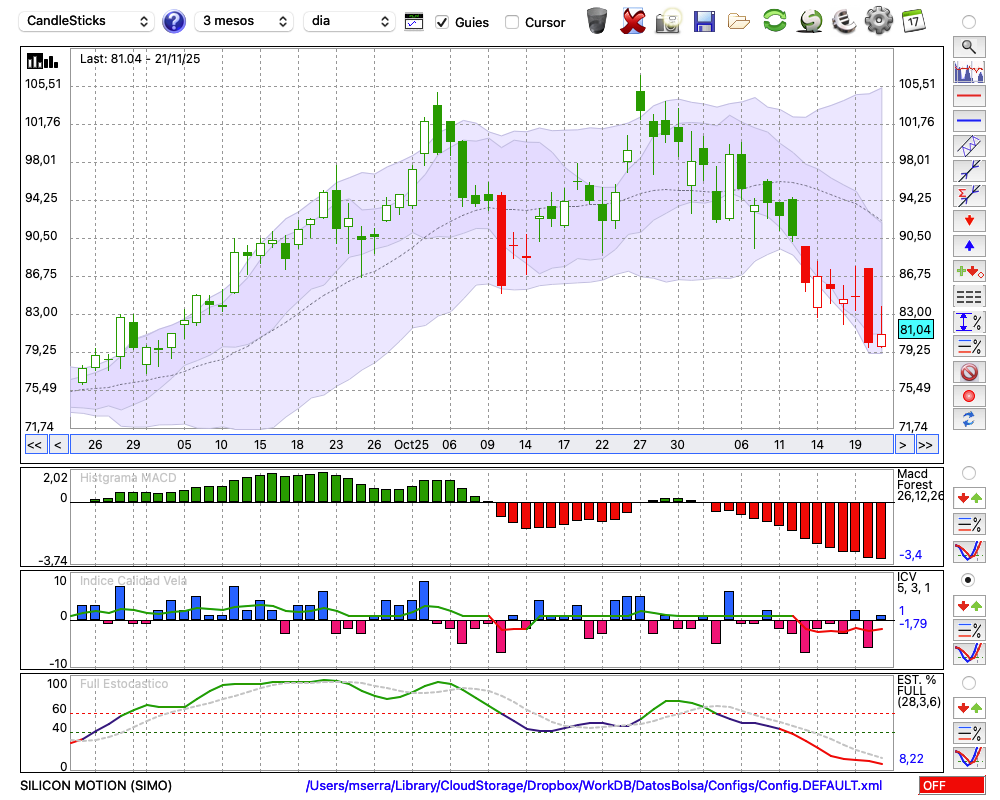Click the trash can icon

[597, 20]
